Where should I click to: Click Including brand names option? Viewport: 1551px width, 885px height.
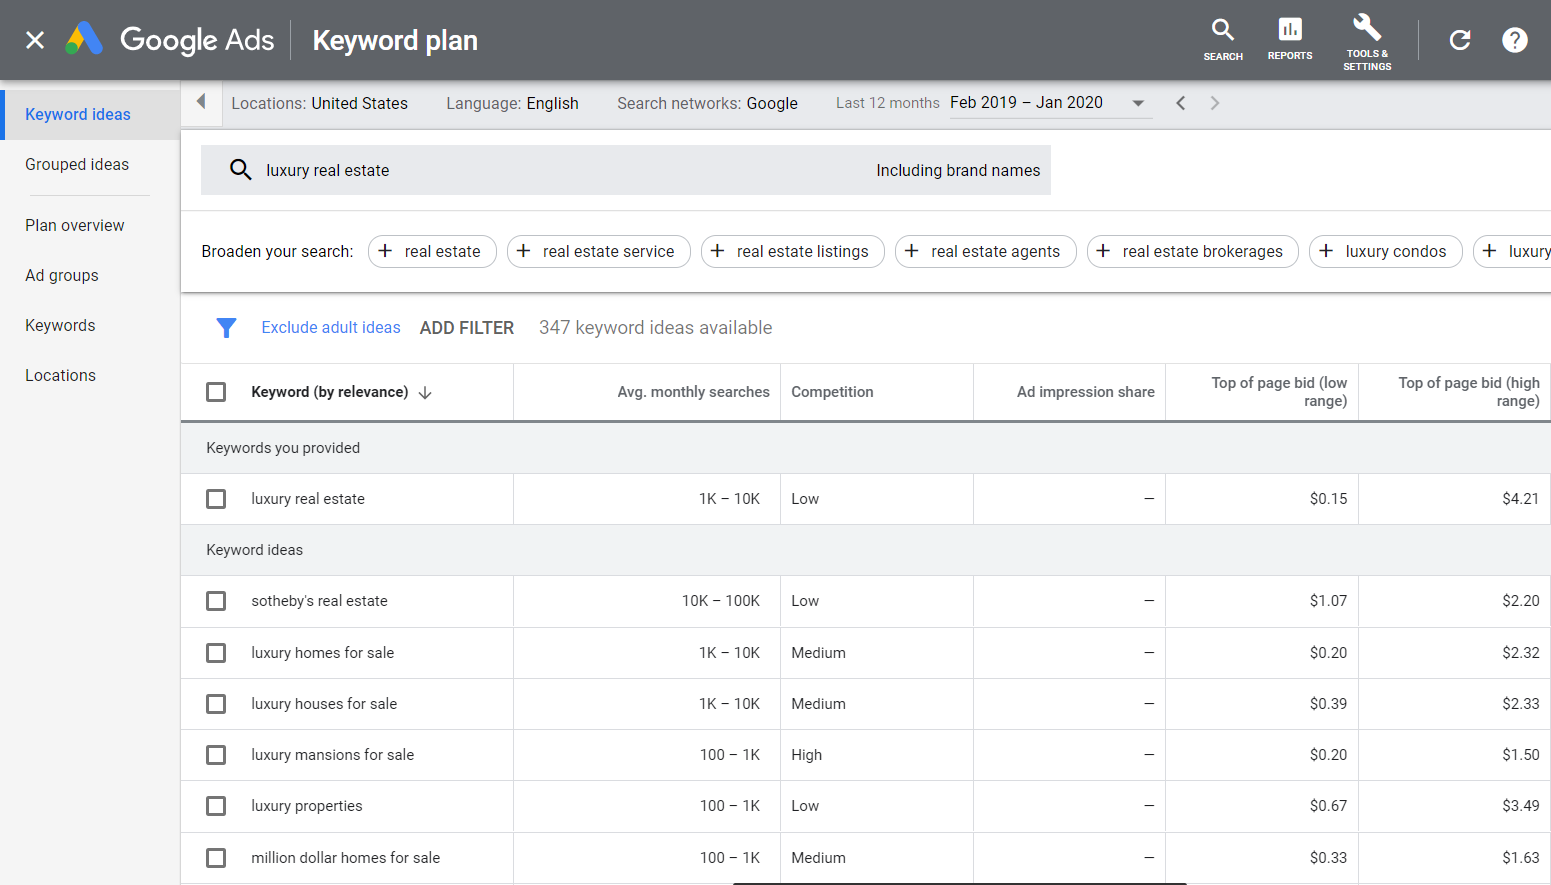pyautogui.click(x=958, y=170)
